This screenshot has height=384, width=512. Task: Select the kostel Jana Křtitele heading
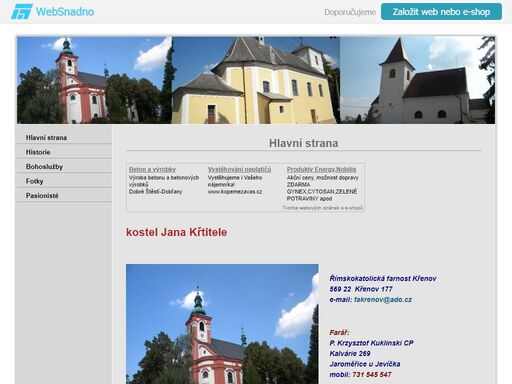pos(176,232)
